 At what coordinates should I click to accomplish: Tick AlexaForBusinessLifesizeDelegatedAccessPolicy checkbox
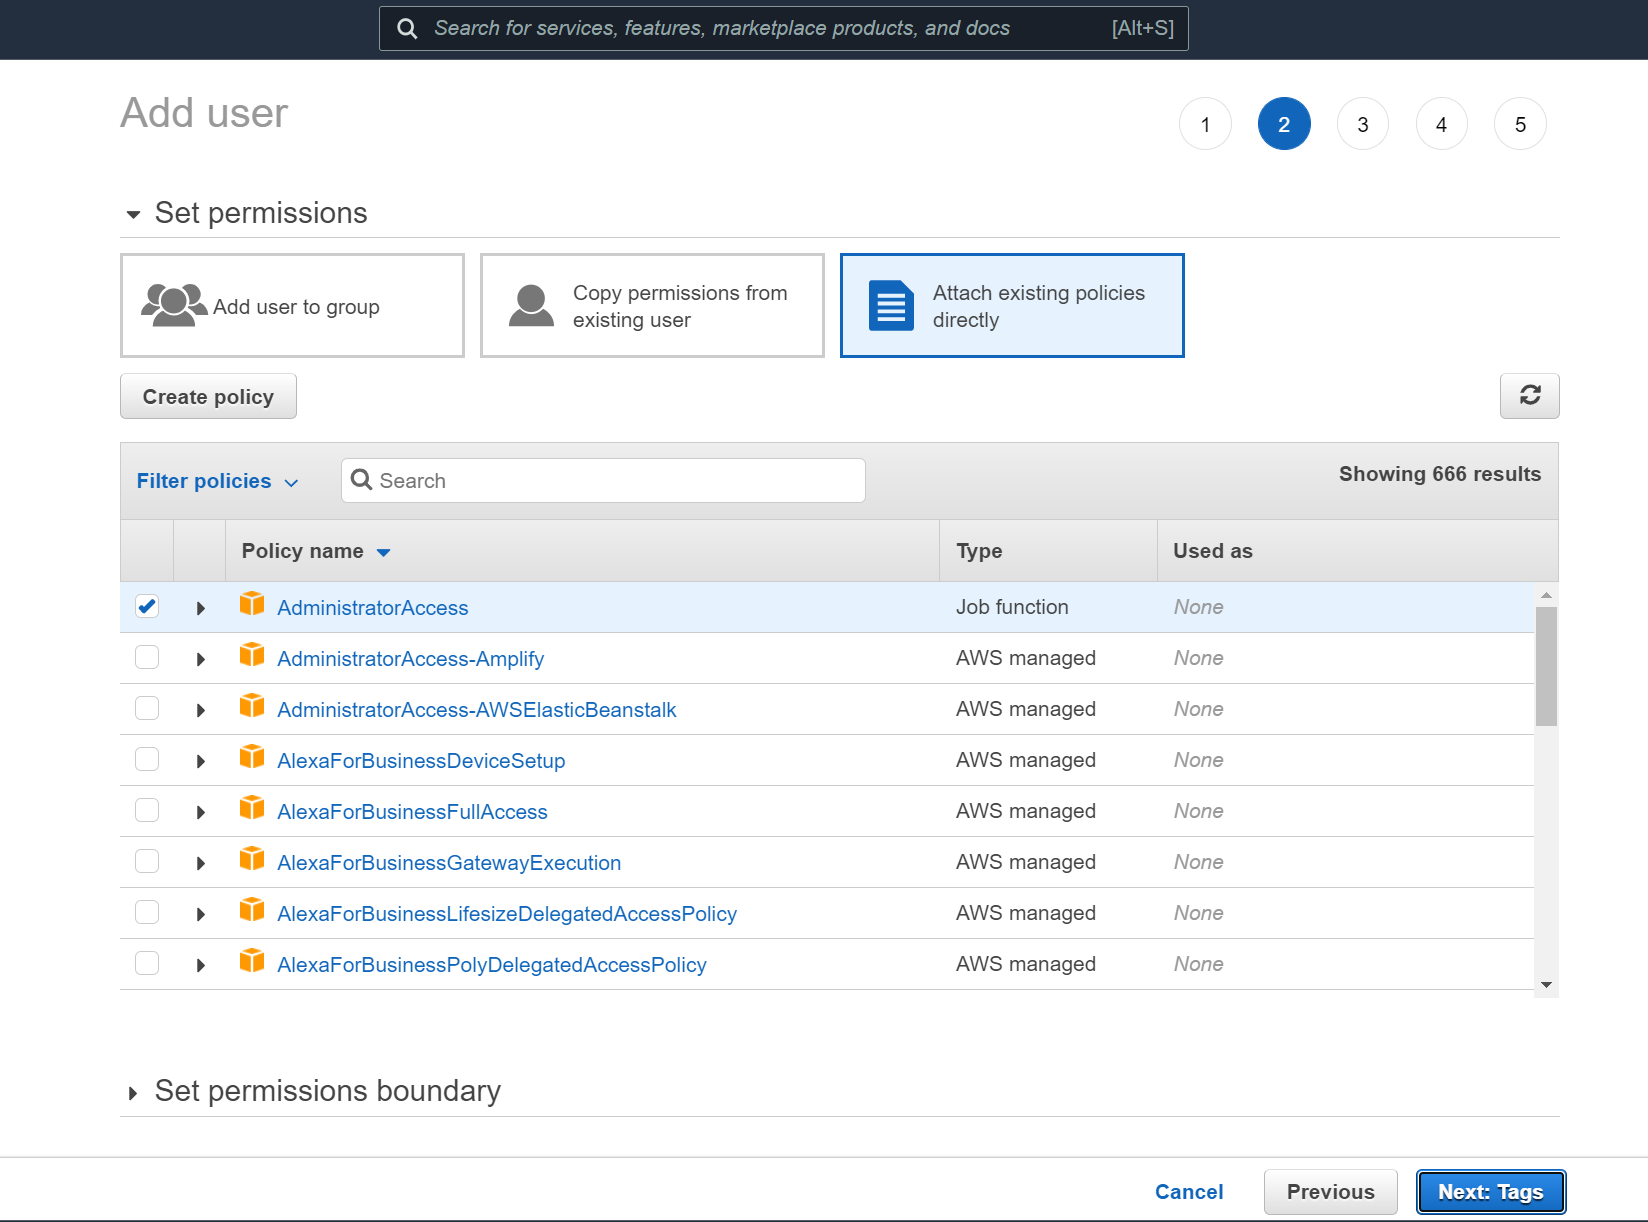click(x=147, y=912)
